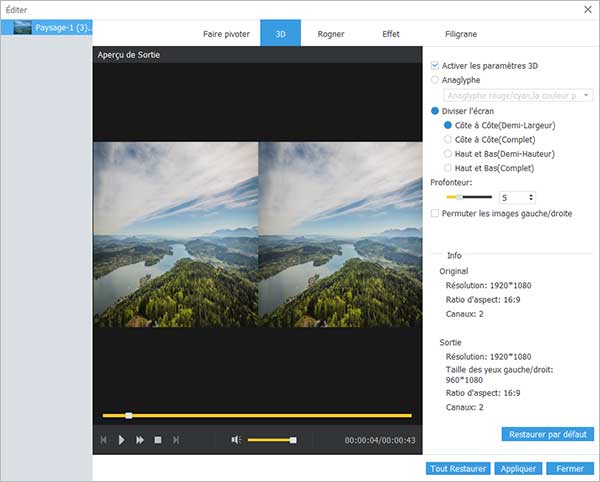Uncheck Activer les paramètres 3D
The height and width of the screenshot is (482, 600).
[x=434, y=65]
